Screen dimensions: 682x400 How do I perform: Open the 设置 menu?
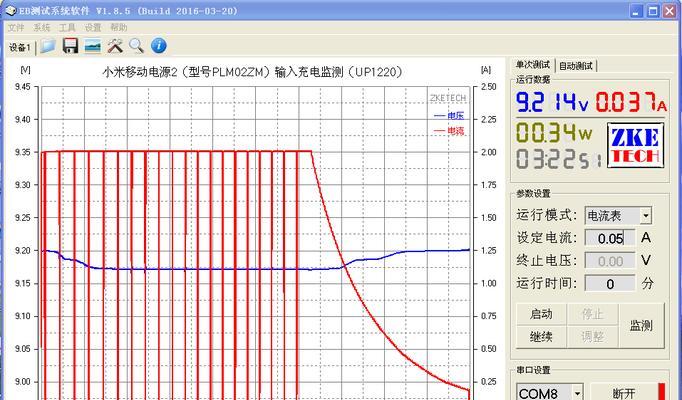tap(93, 27)
